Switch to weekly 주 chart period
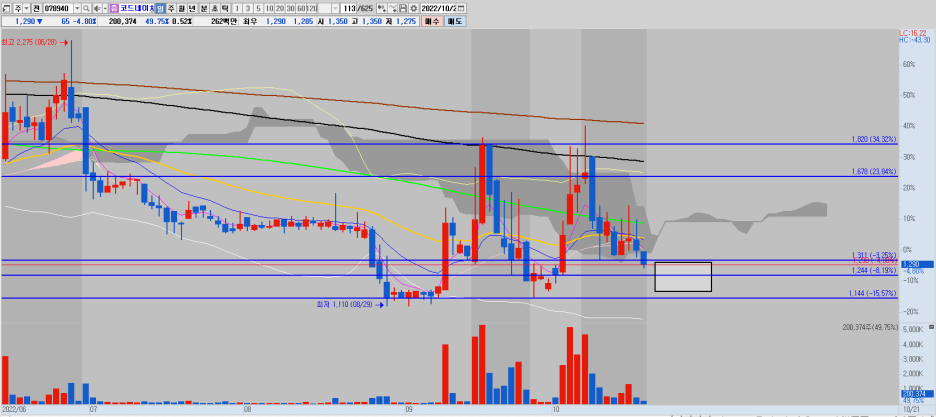This screenshot has height=417, width=936. coord(171,8)
